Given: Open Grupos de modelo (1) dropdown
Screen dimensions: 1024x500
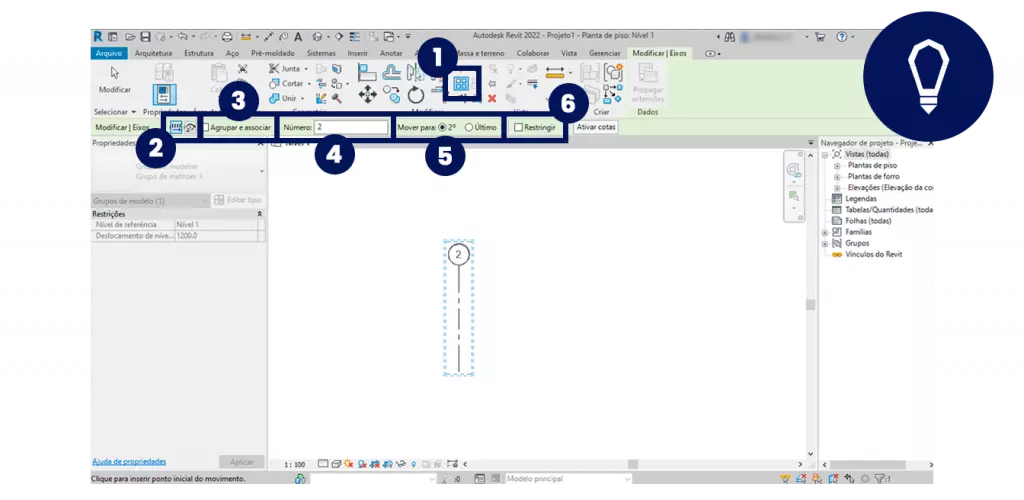Looking at the screenshot, I should [150, 201].
